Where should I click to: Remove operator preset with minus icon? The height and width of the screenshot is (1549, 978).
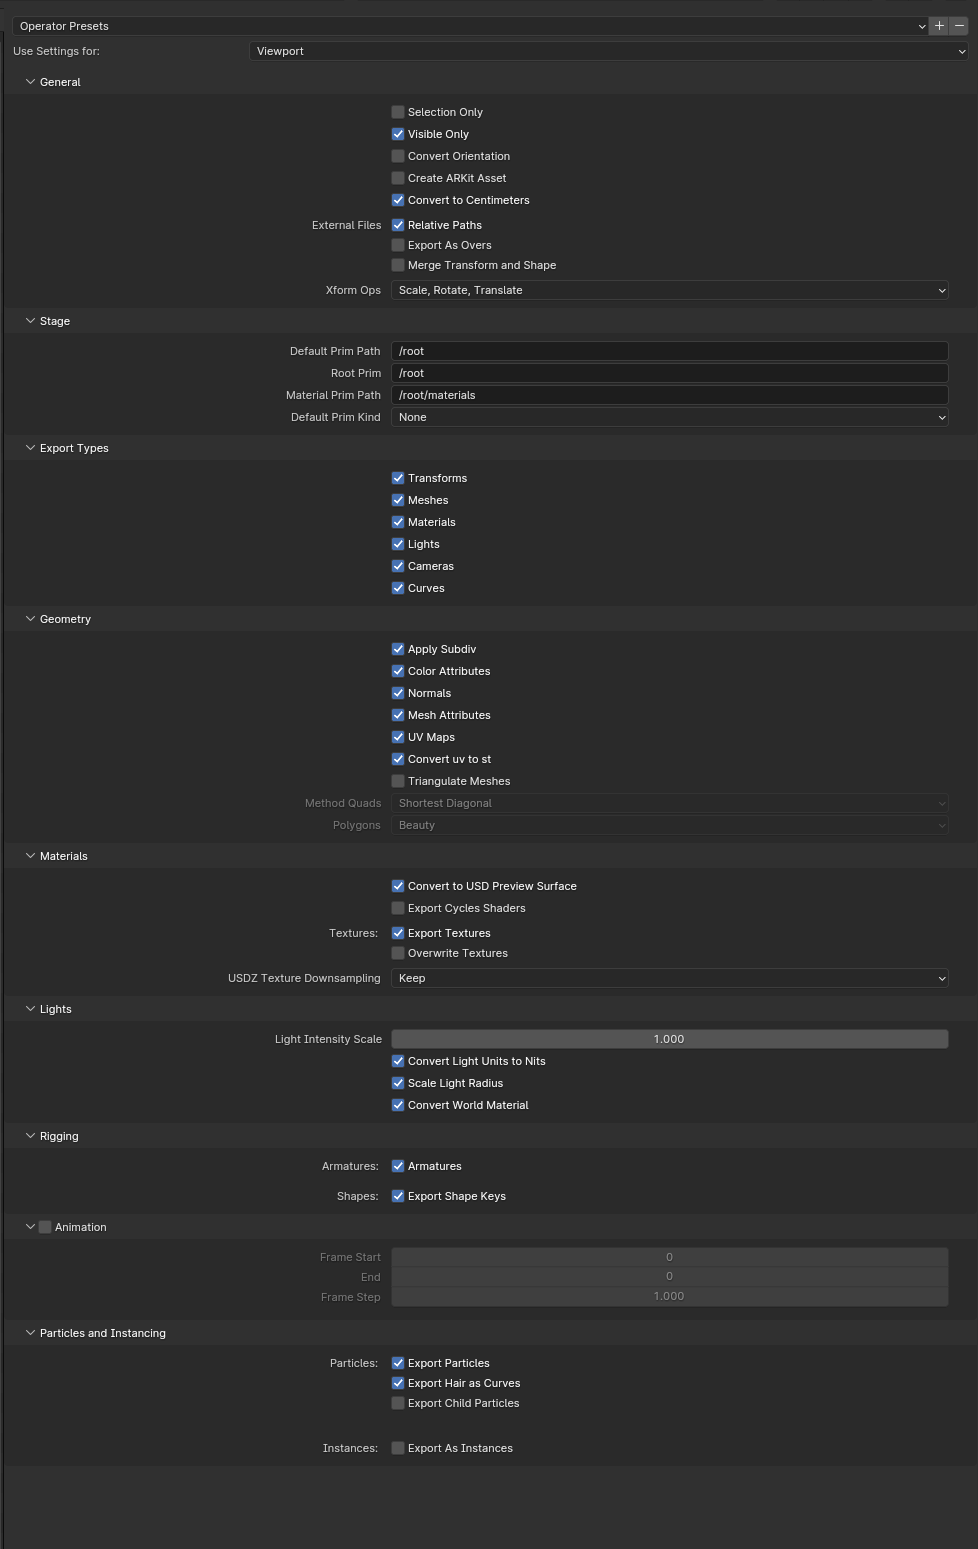pos(959,26)
